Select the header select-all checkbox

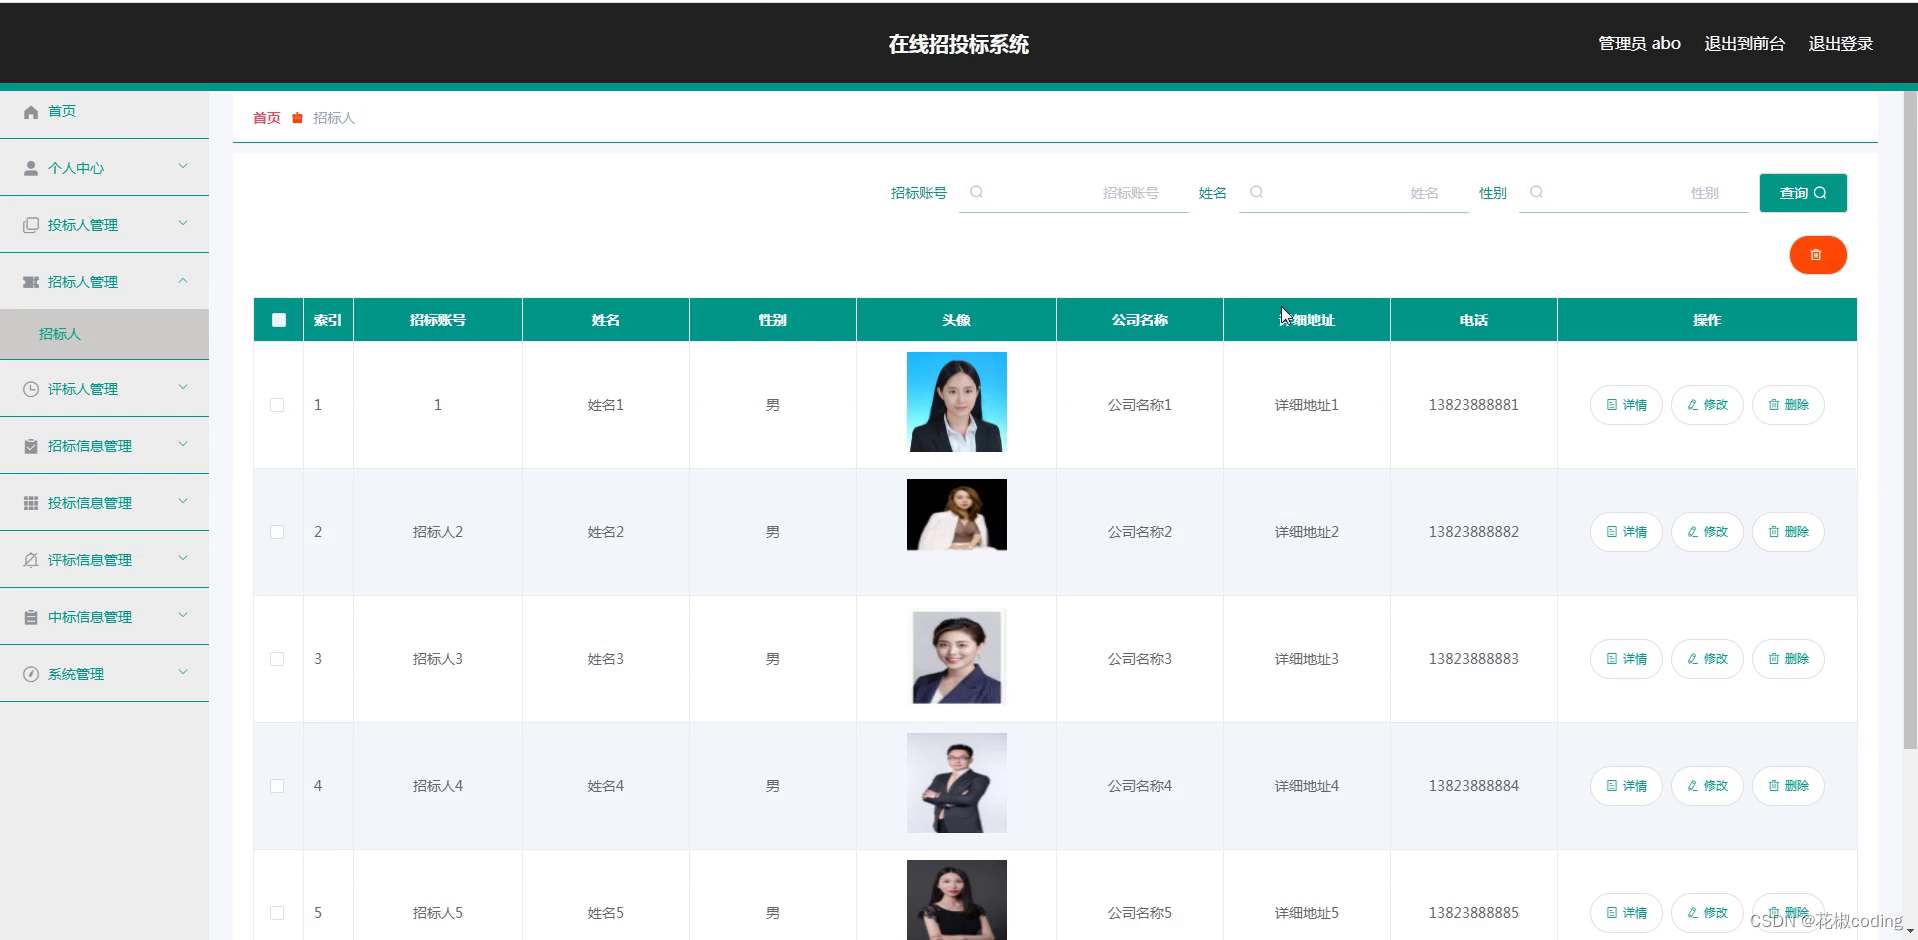[x=279, y=320]
